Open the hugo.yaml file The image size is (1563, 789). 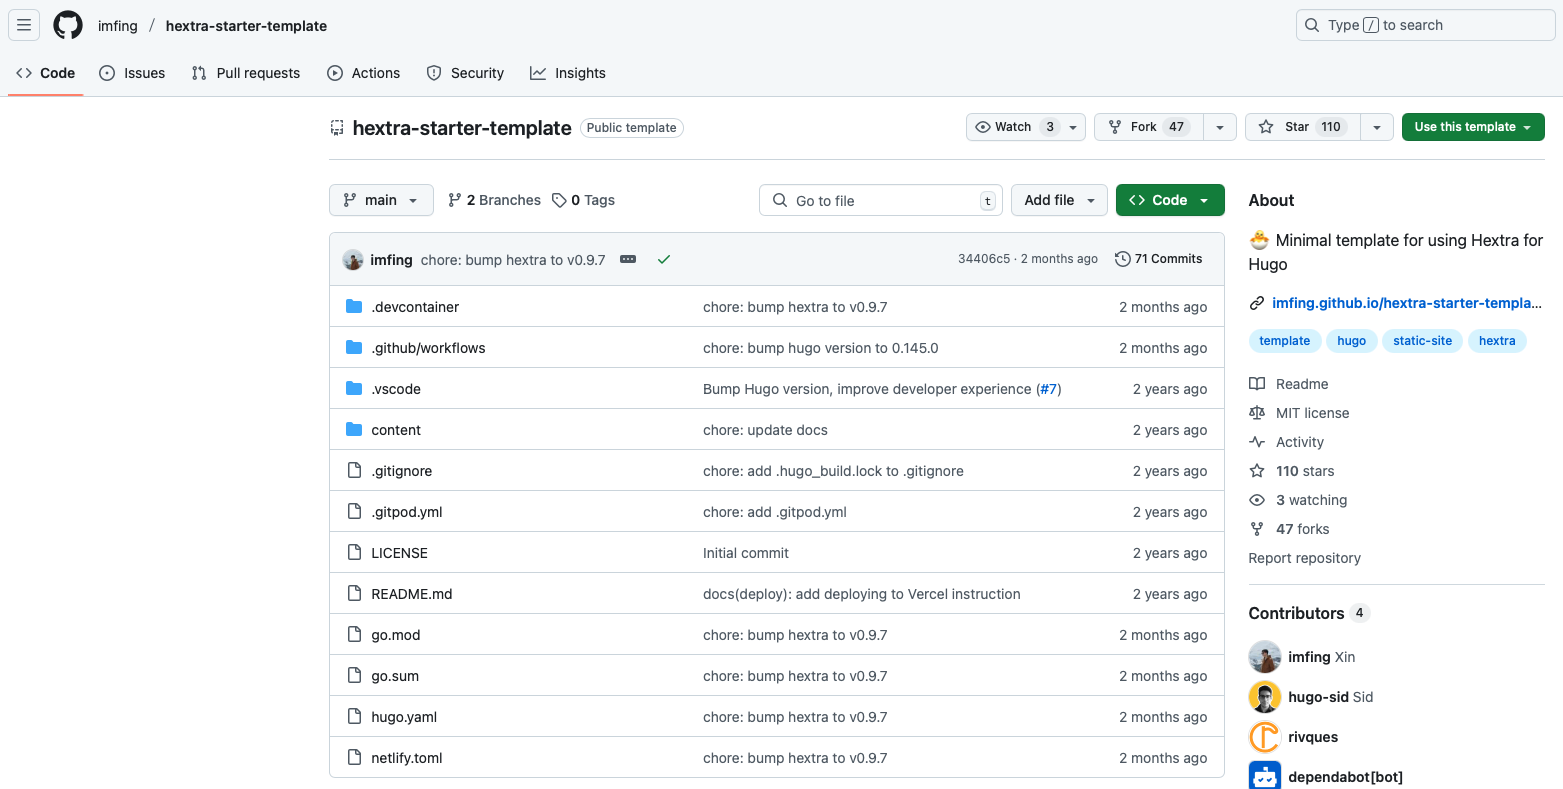pos(404,717)
